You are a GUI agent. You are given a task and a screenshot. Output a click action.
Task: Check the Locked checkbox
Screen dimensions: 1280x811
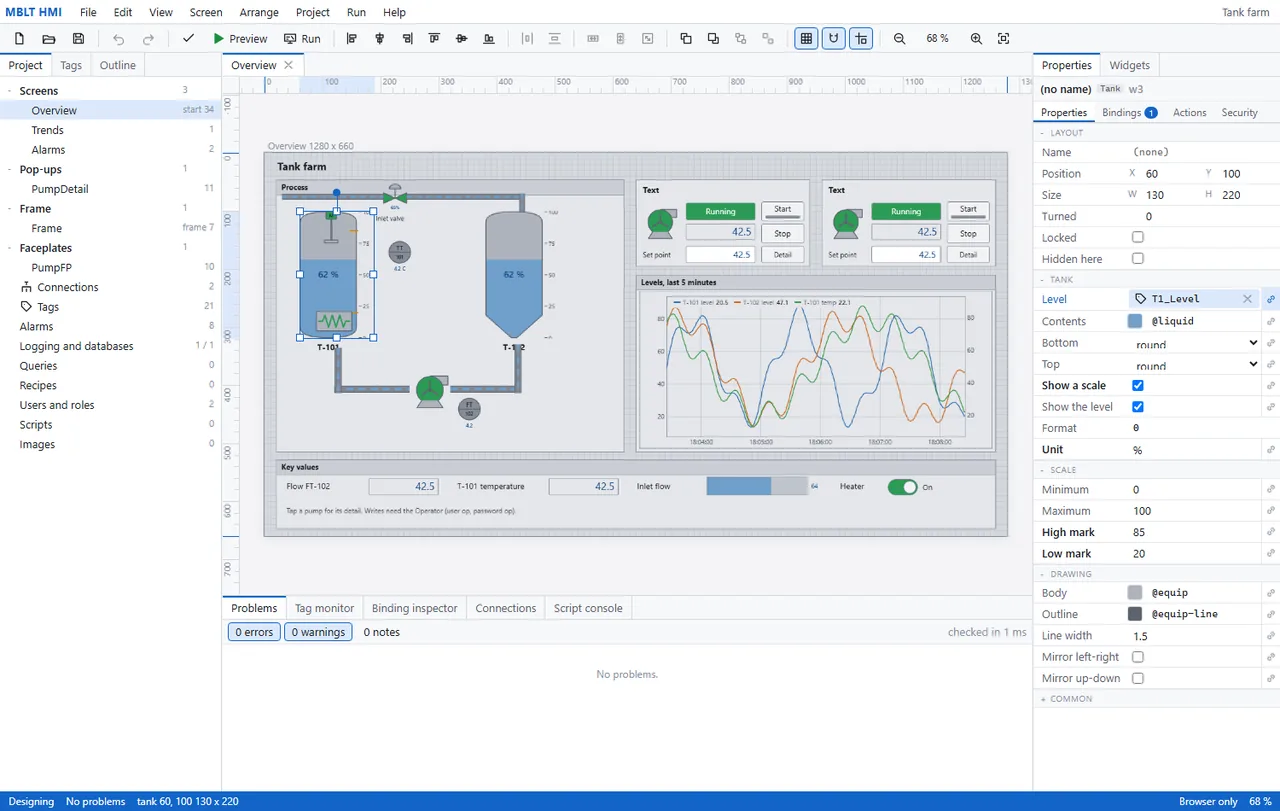point(1137,238)
